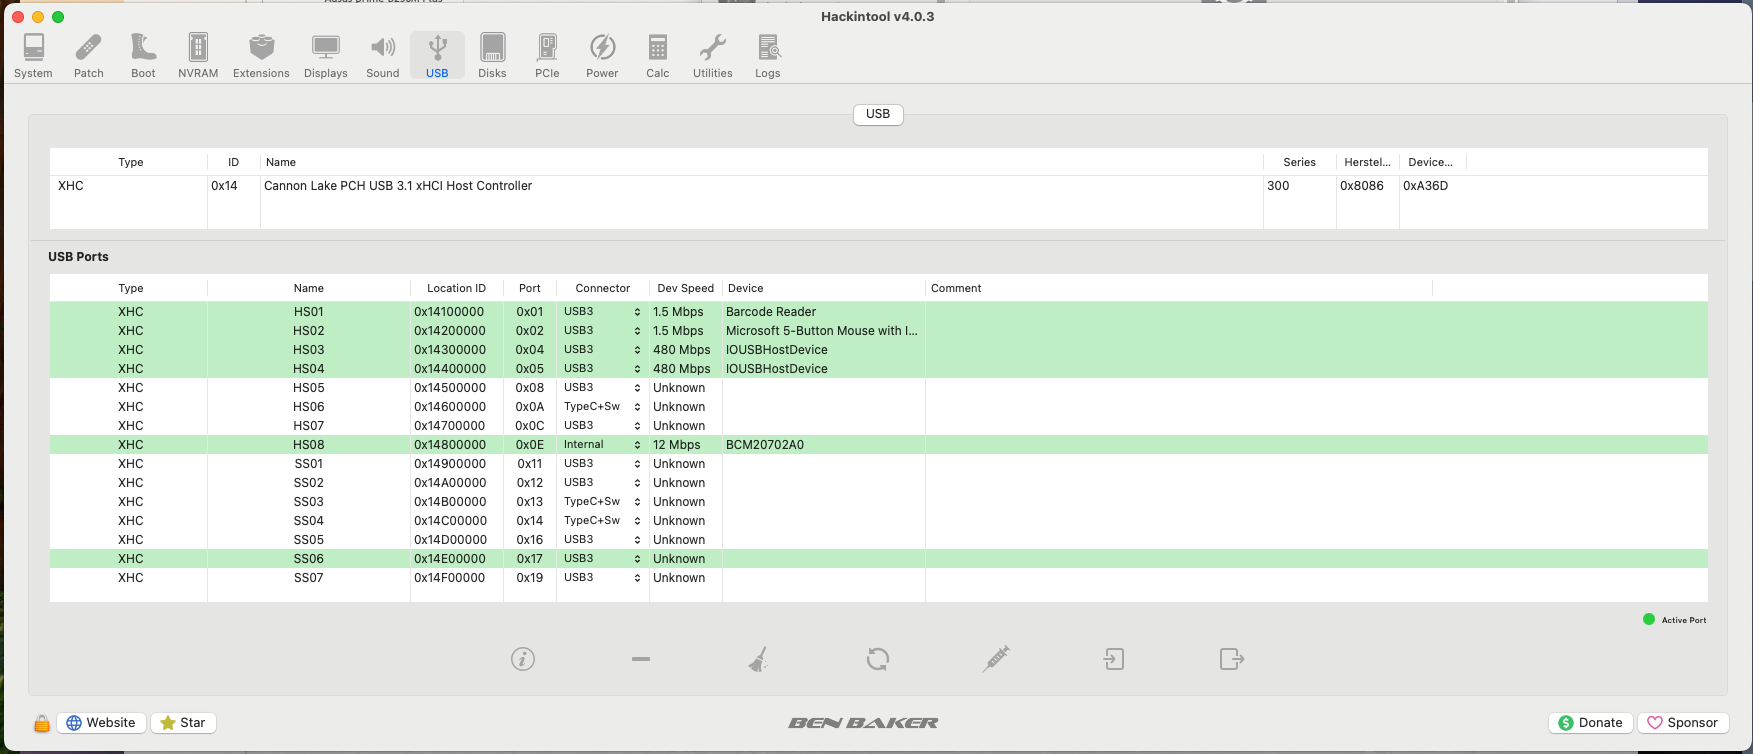This screenshot has height=754, width=1753.
Task: Click the Website button
Action: (x=101, y=723)
